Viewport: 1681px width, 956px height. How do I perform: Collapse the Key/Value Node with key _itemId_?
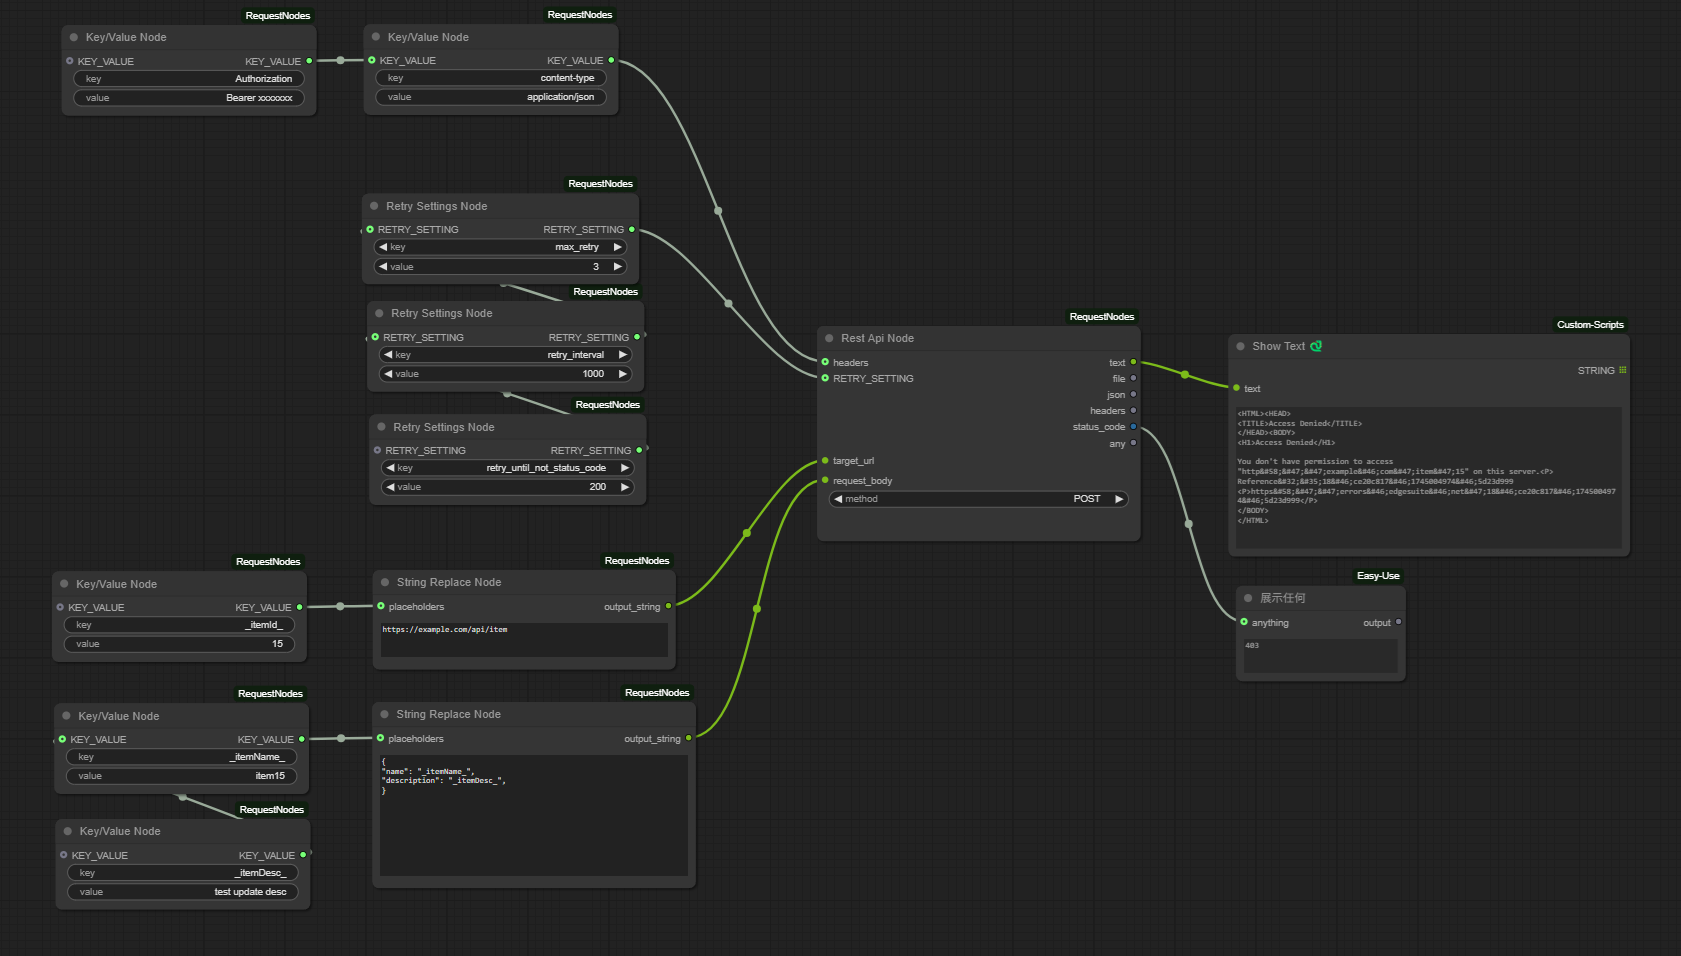[64, 584]
